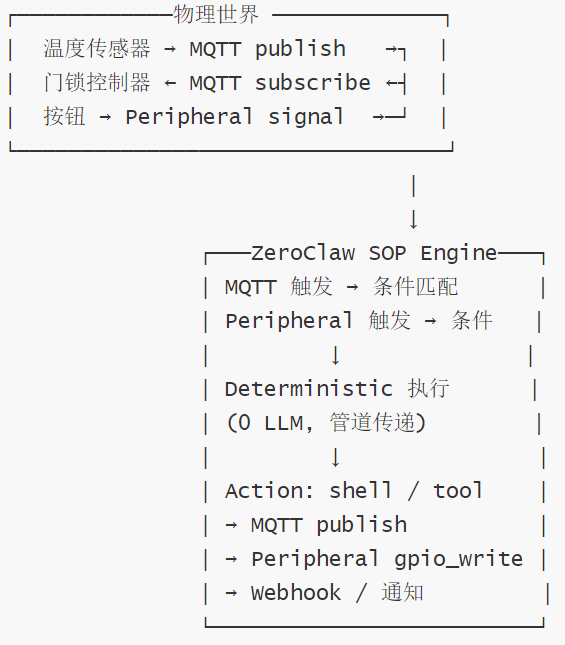Click the 门锁控制器 label

point(97,83)
